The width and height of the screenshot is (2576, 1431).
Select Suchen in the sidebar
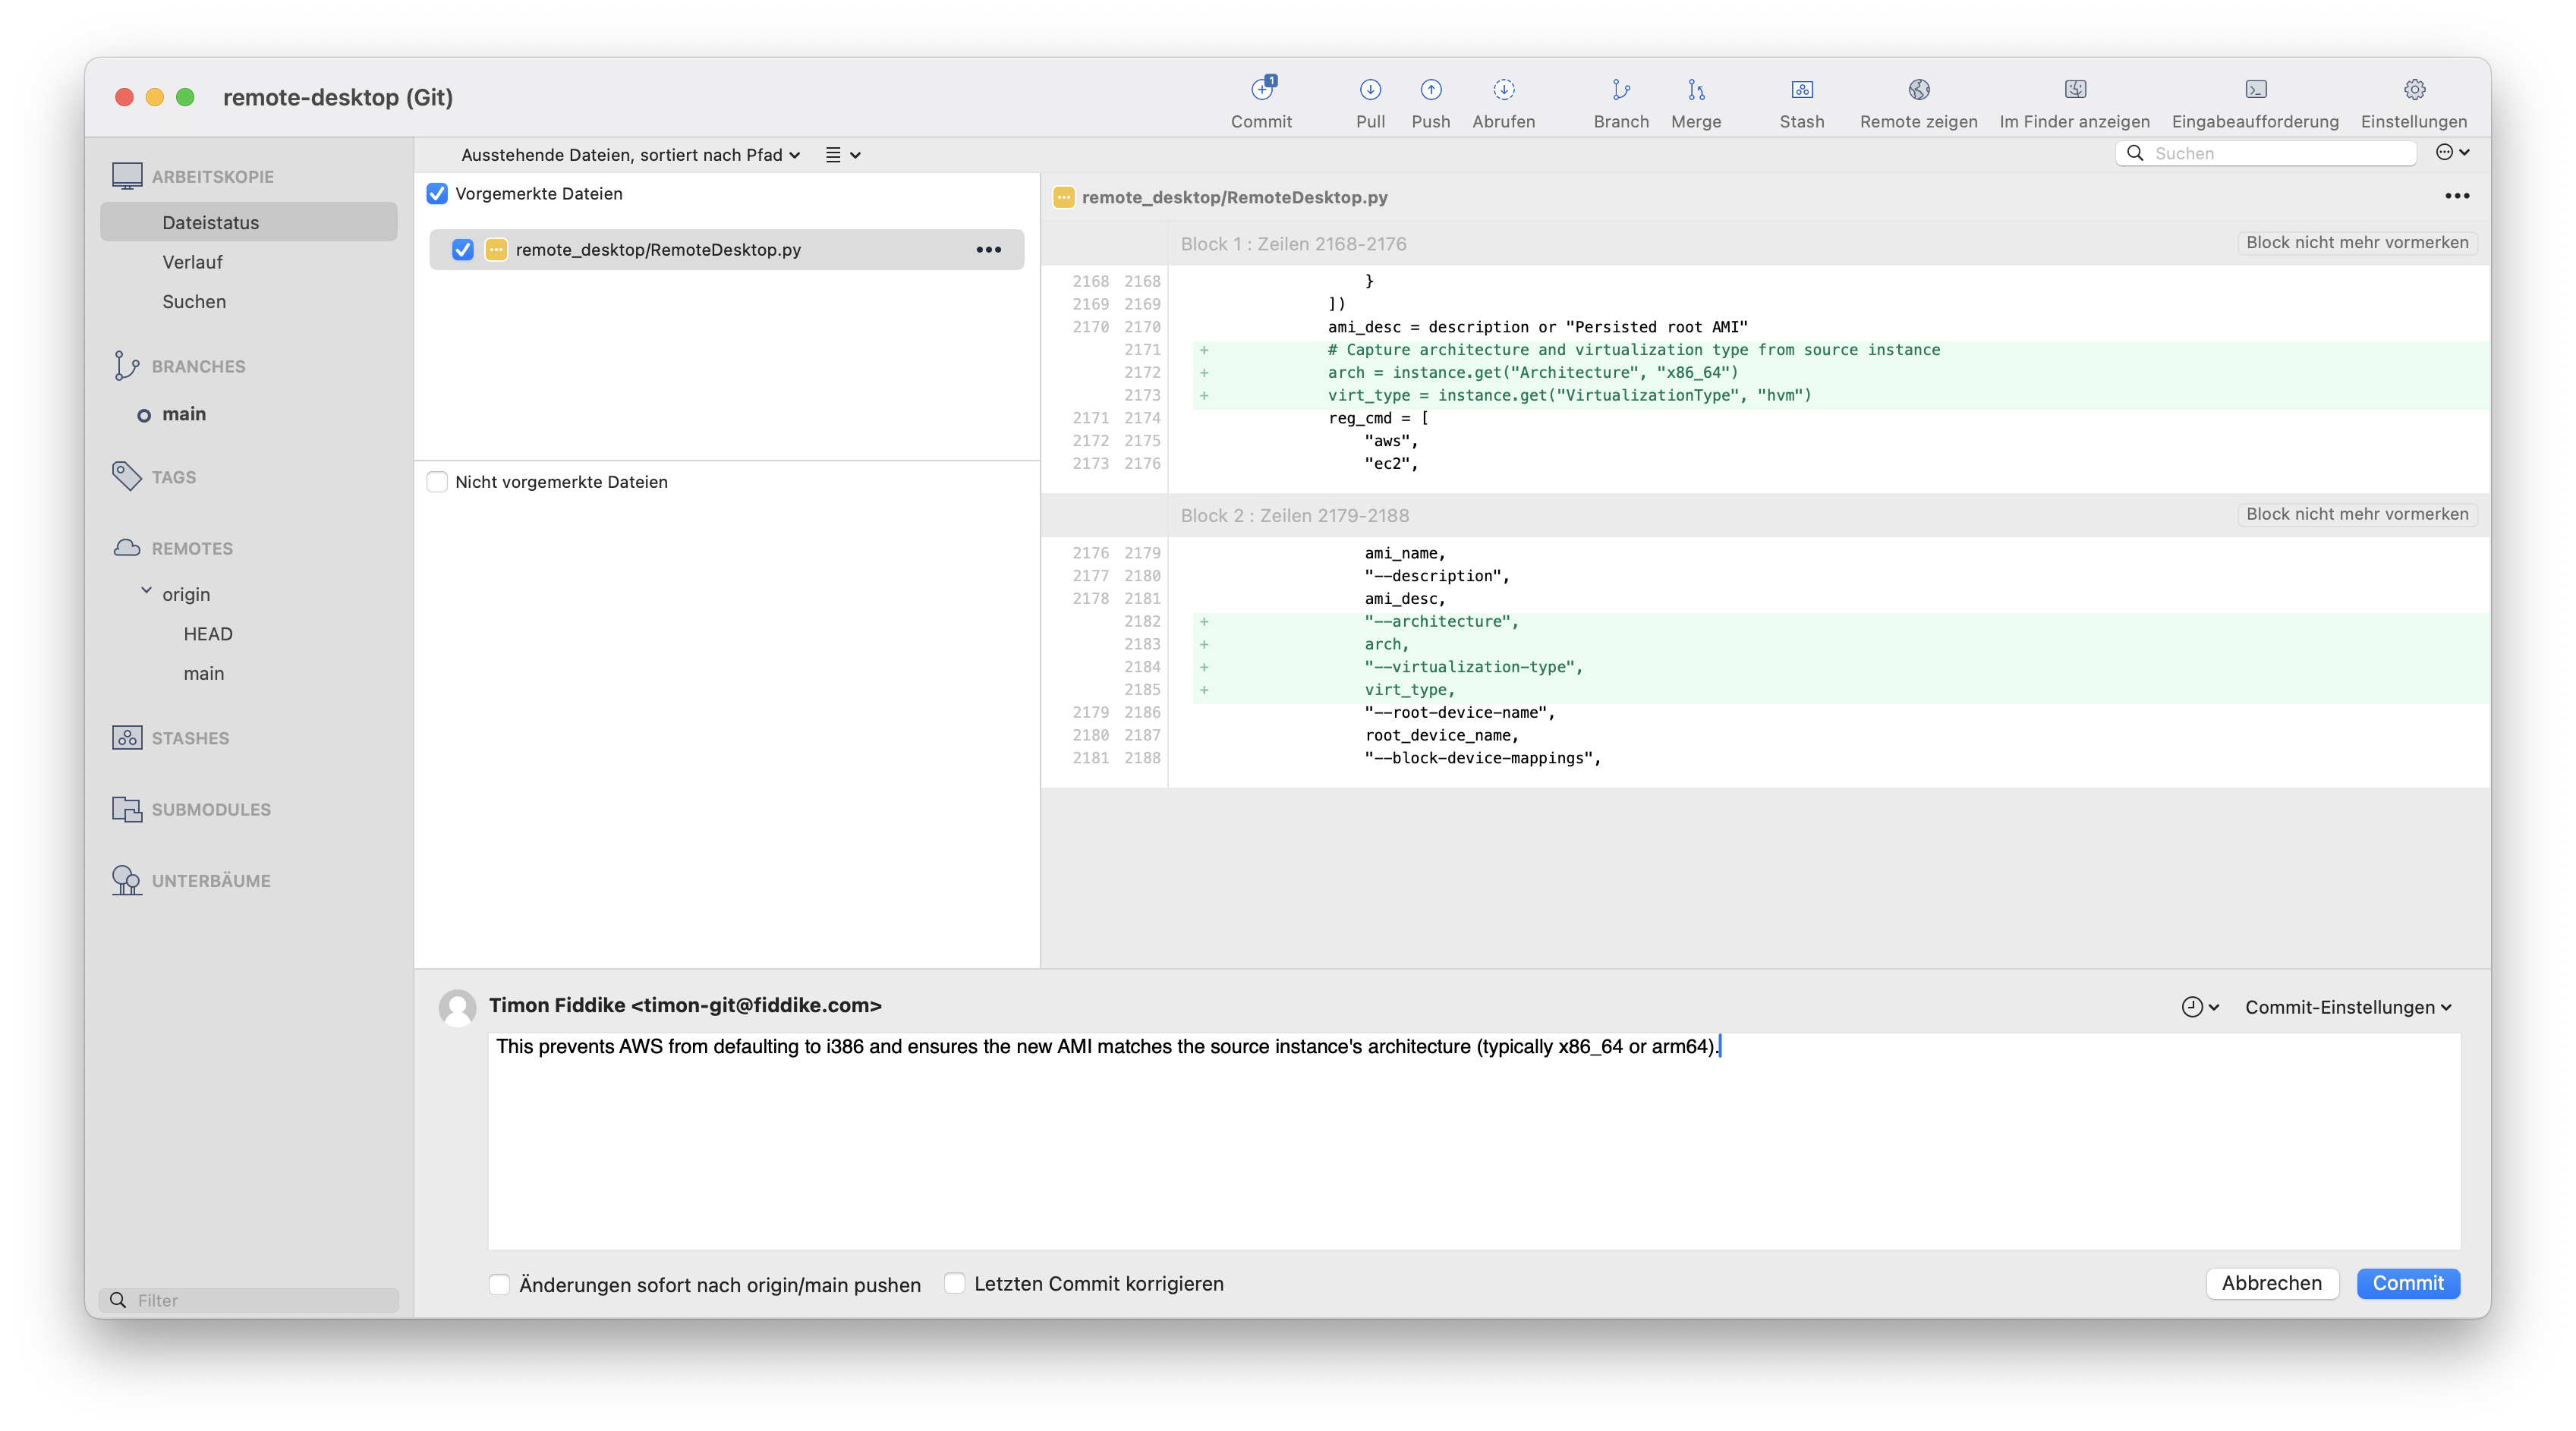coord(194,302)
